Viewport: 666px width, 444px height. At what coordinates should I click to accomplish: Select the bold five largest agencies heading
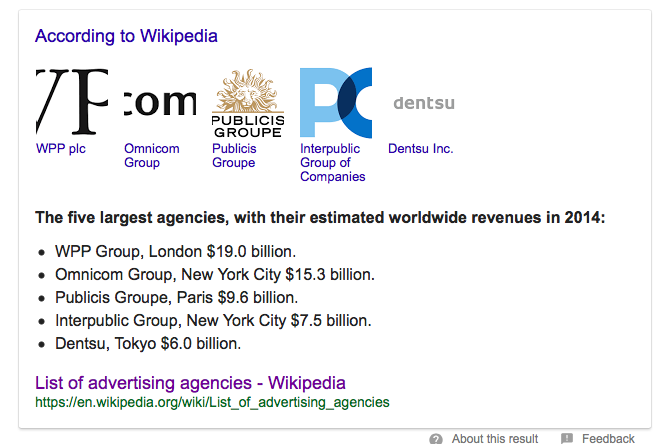(320, 218)
